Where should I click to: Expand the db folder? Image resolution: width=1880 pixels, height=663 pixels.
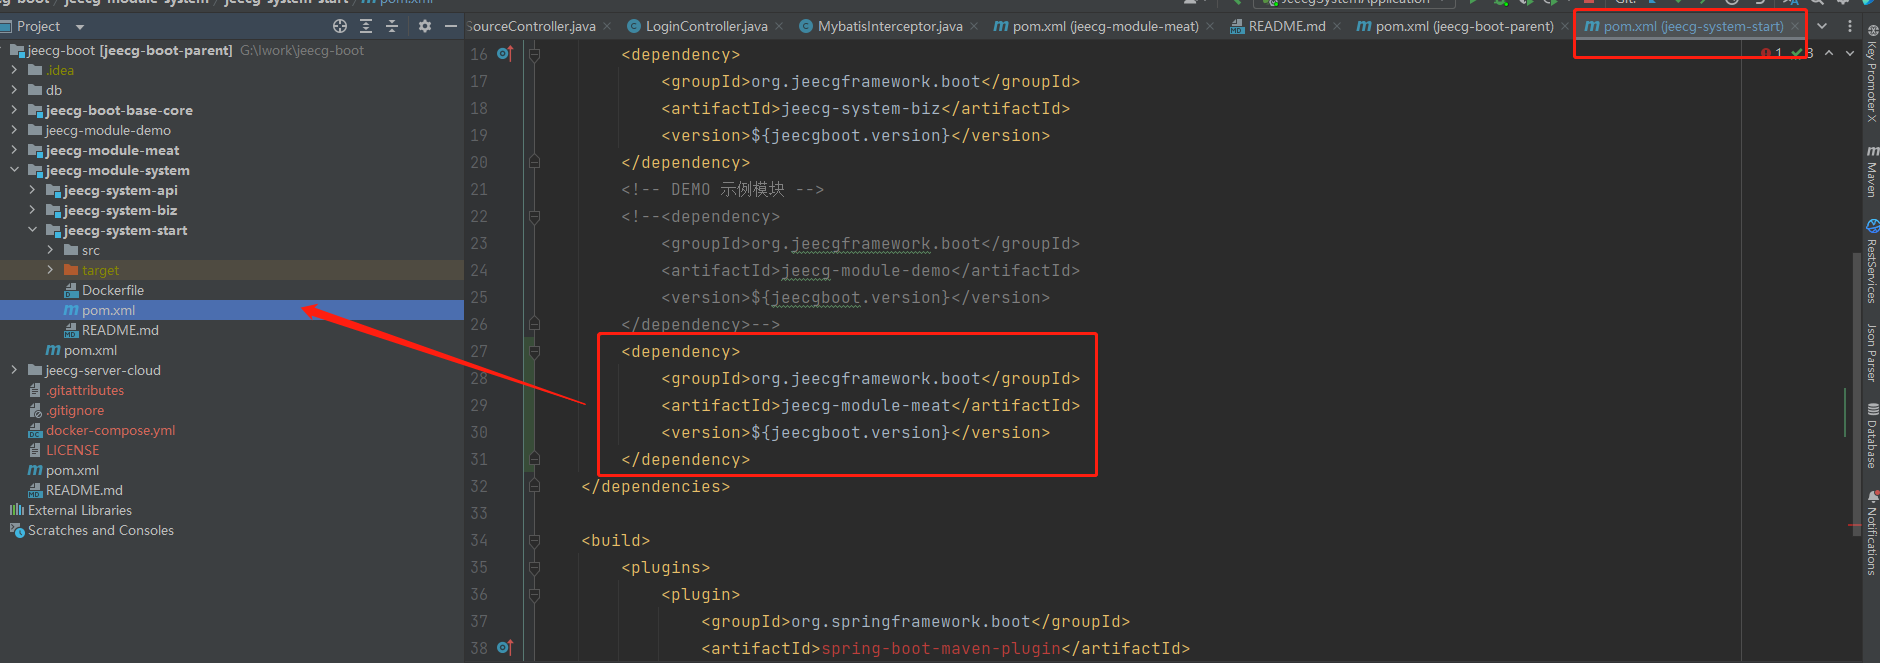pos(14,90)
